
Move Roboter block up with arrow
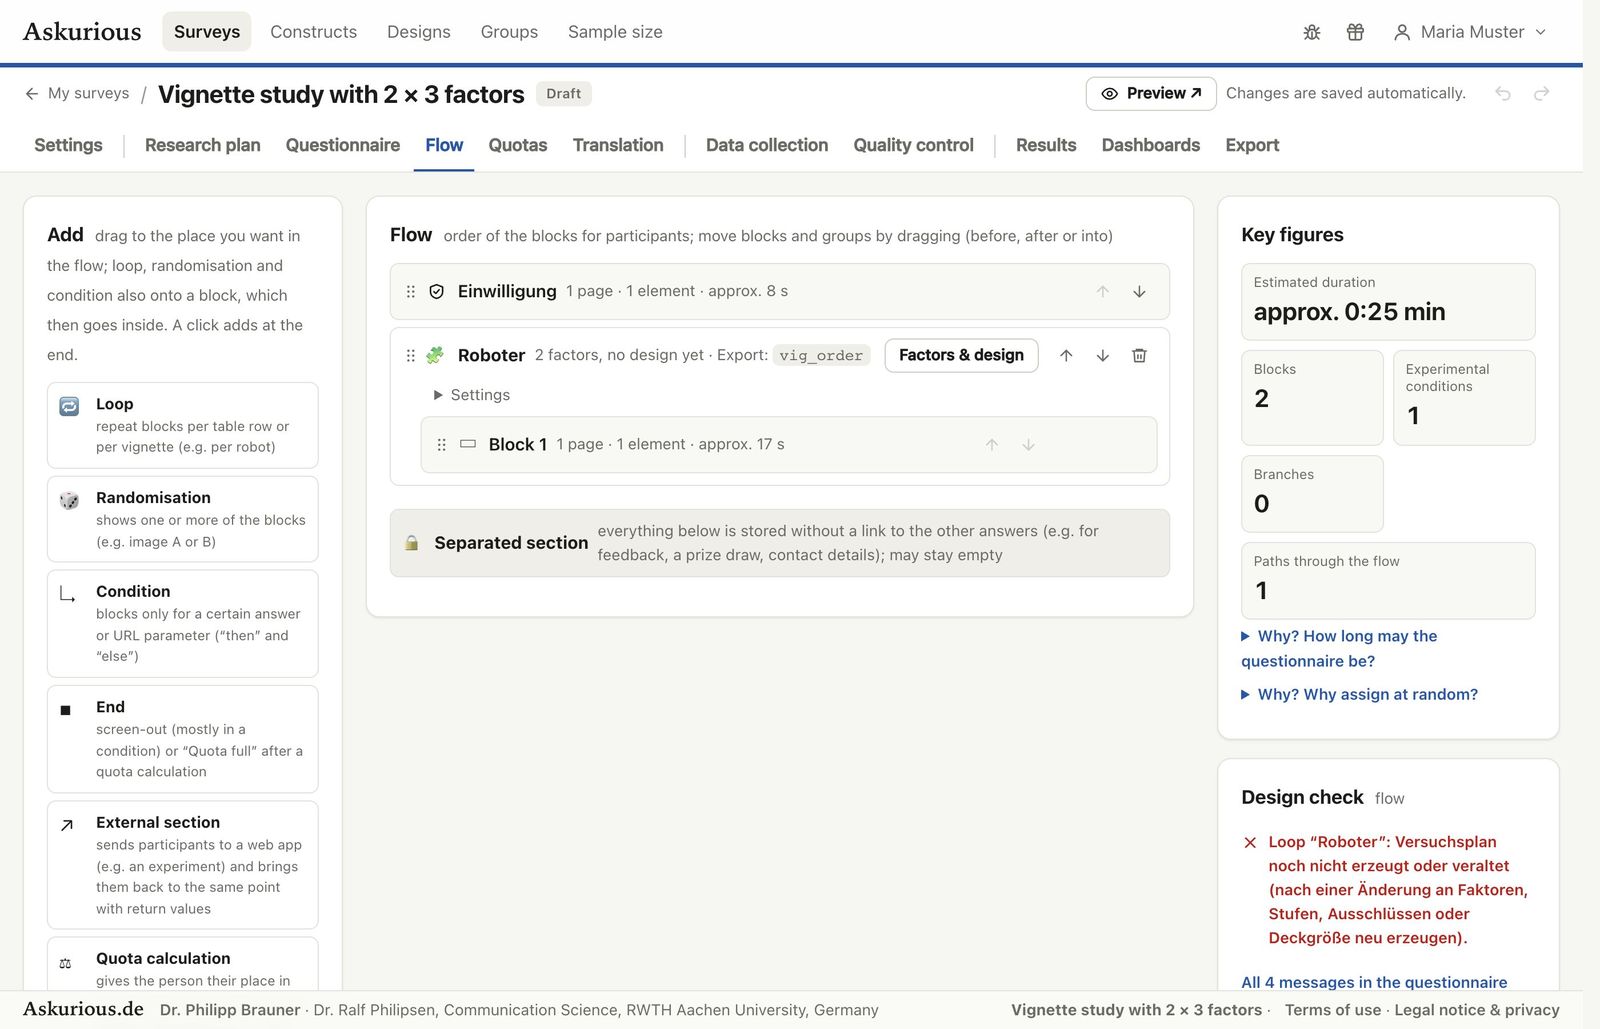1066,355
